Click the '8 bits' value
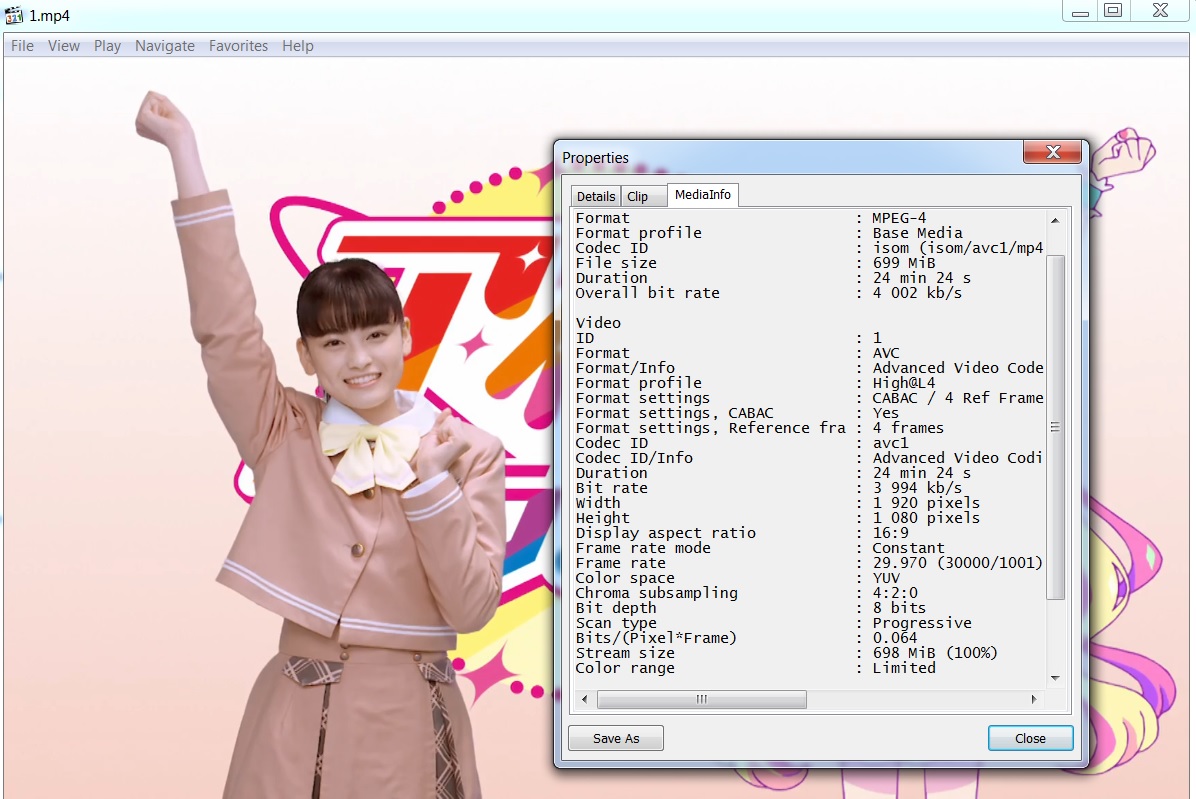The width and height of the screenshot is (1196, 799). [899, 608]
